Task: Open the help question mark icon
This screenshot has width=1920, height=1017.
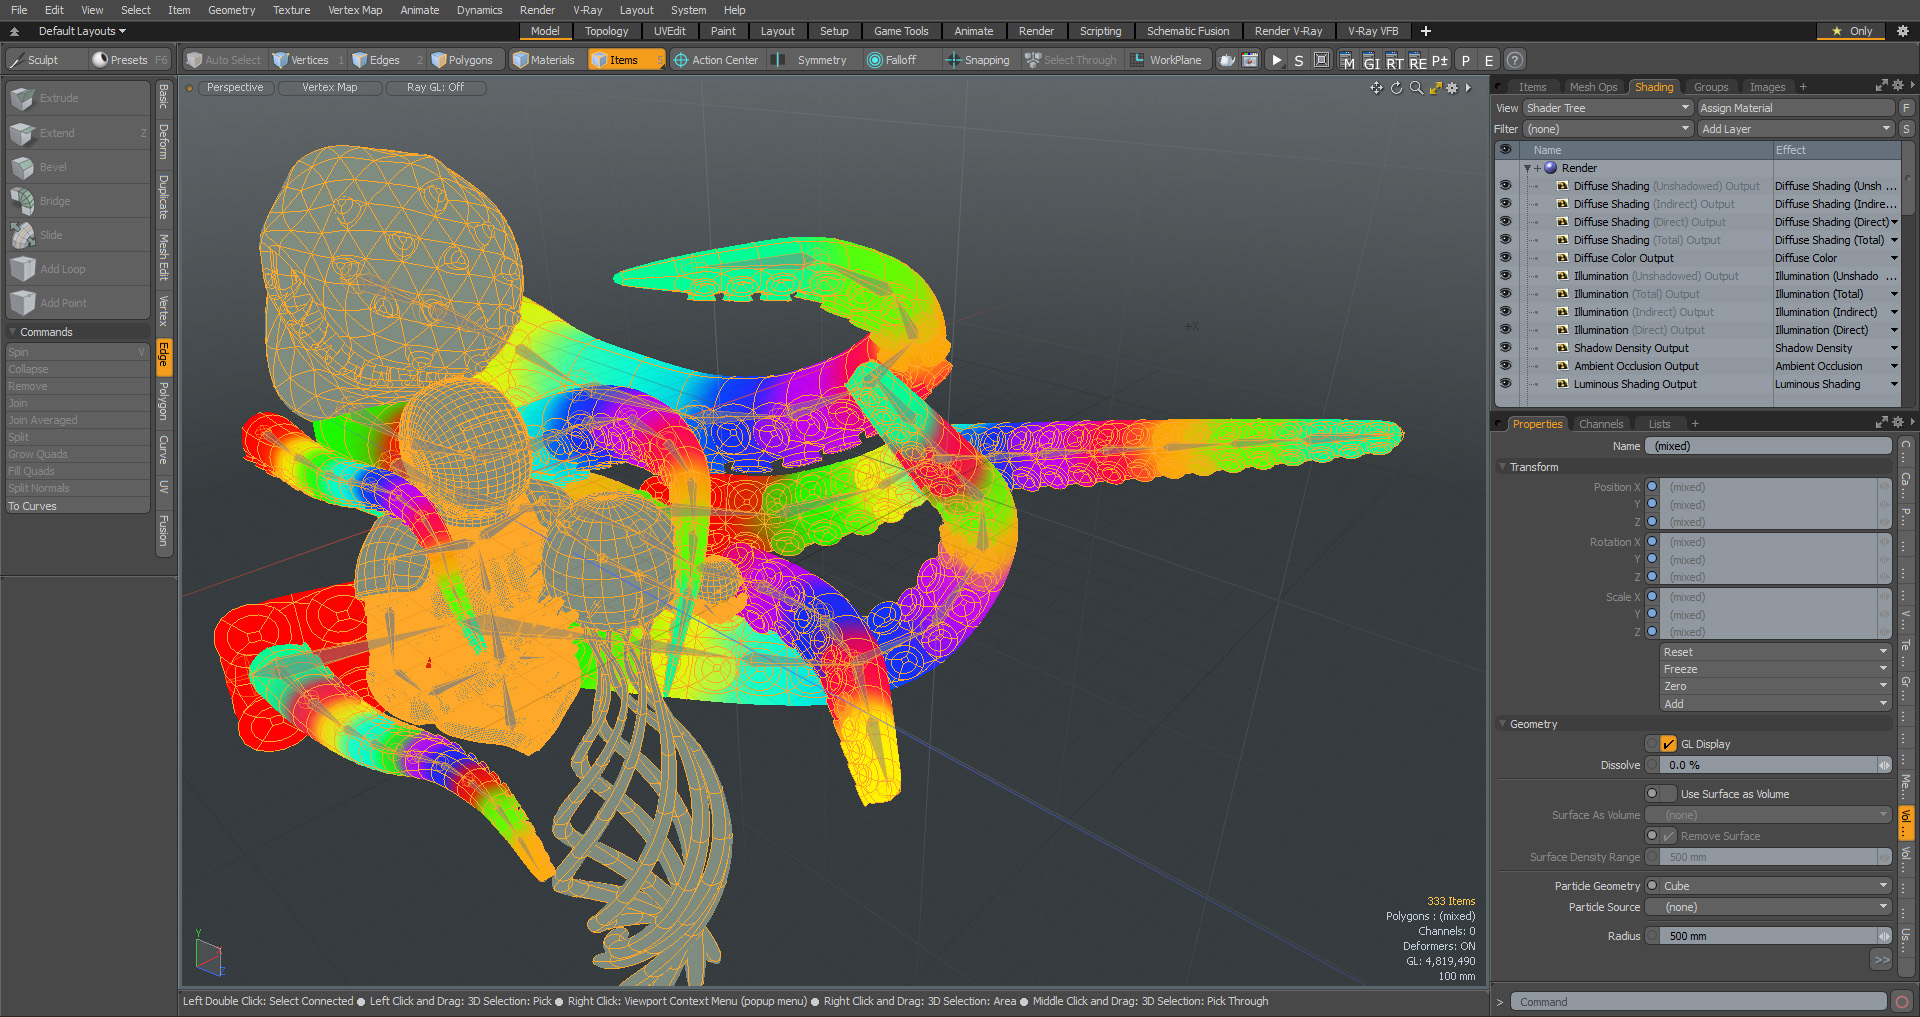Action: 1515,60
